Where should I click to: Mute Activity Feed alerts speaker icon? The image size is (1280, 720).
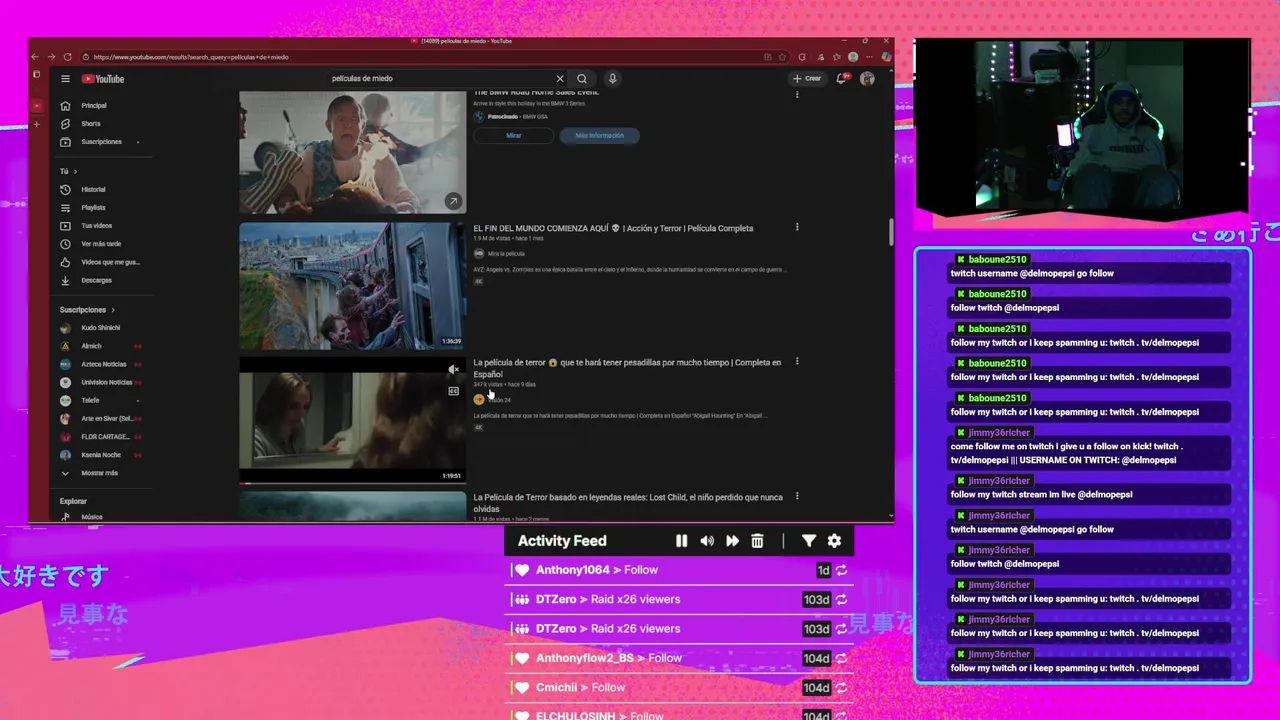click(707, 541)
